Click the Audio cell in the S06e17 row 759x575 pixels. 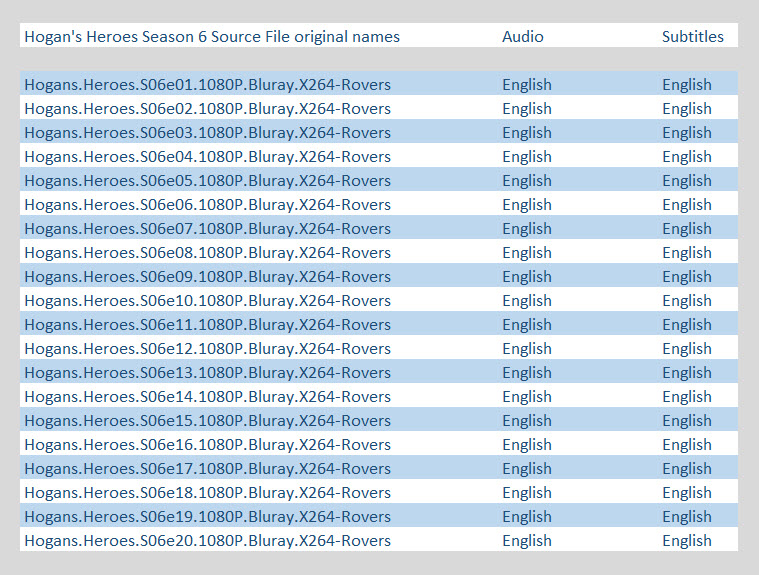click(x=527, y=469)
